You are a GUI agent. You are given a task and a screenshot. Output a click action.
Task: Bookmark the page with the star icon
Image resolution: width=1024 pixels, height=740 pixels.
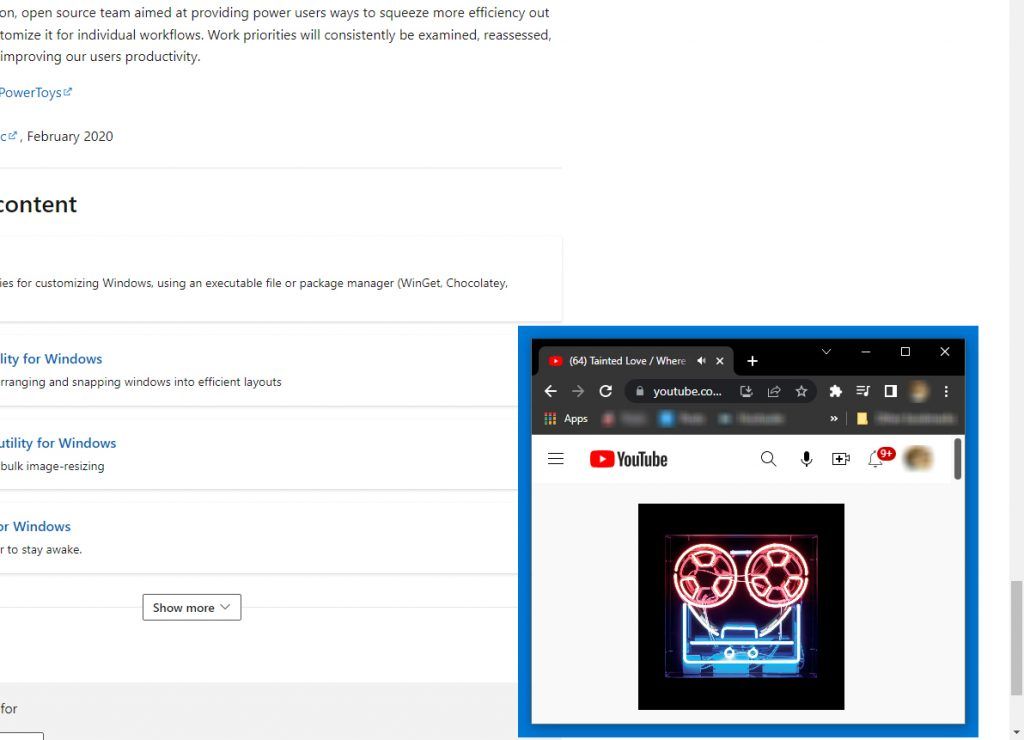click(x=801, y=391)
